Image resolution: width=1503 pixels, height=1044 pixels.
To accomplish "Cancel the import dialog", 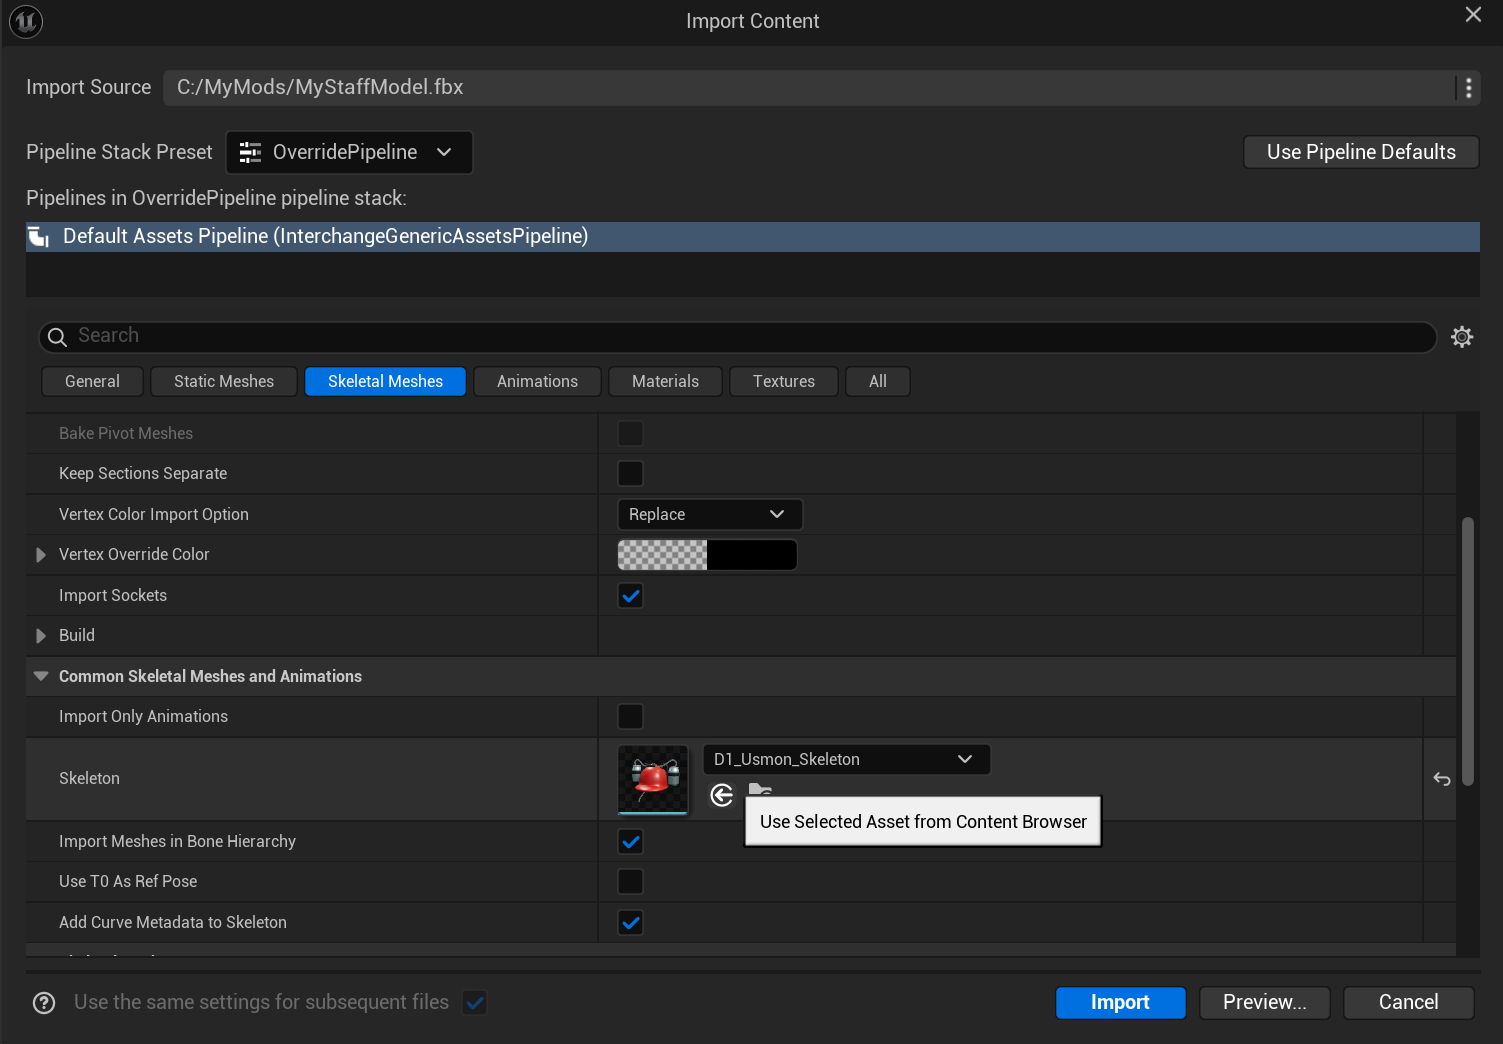I will point(1408,1003).
